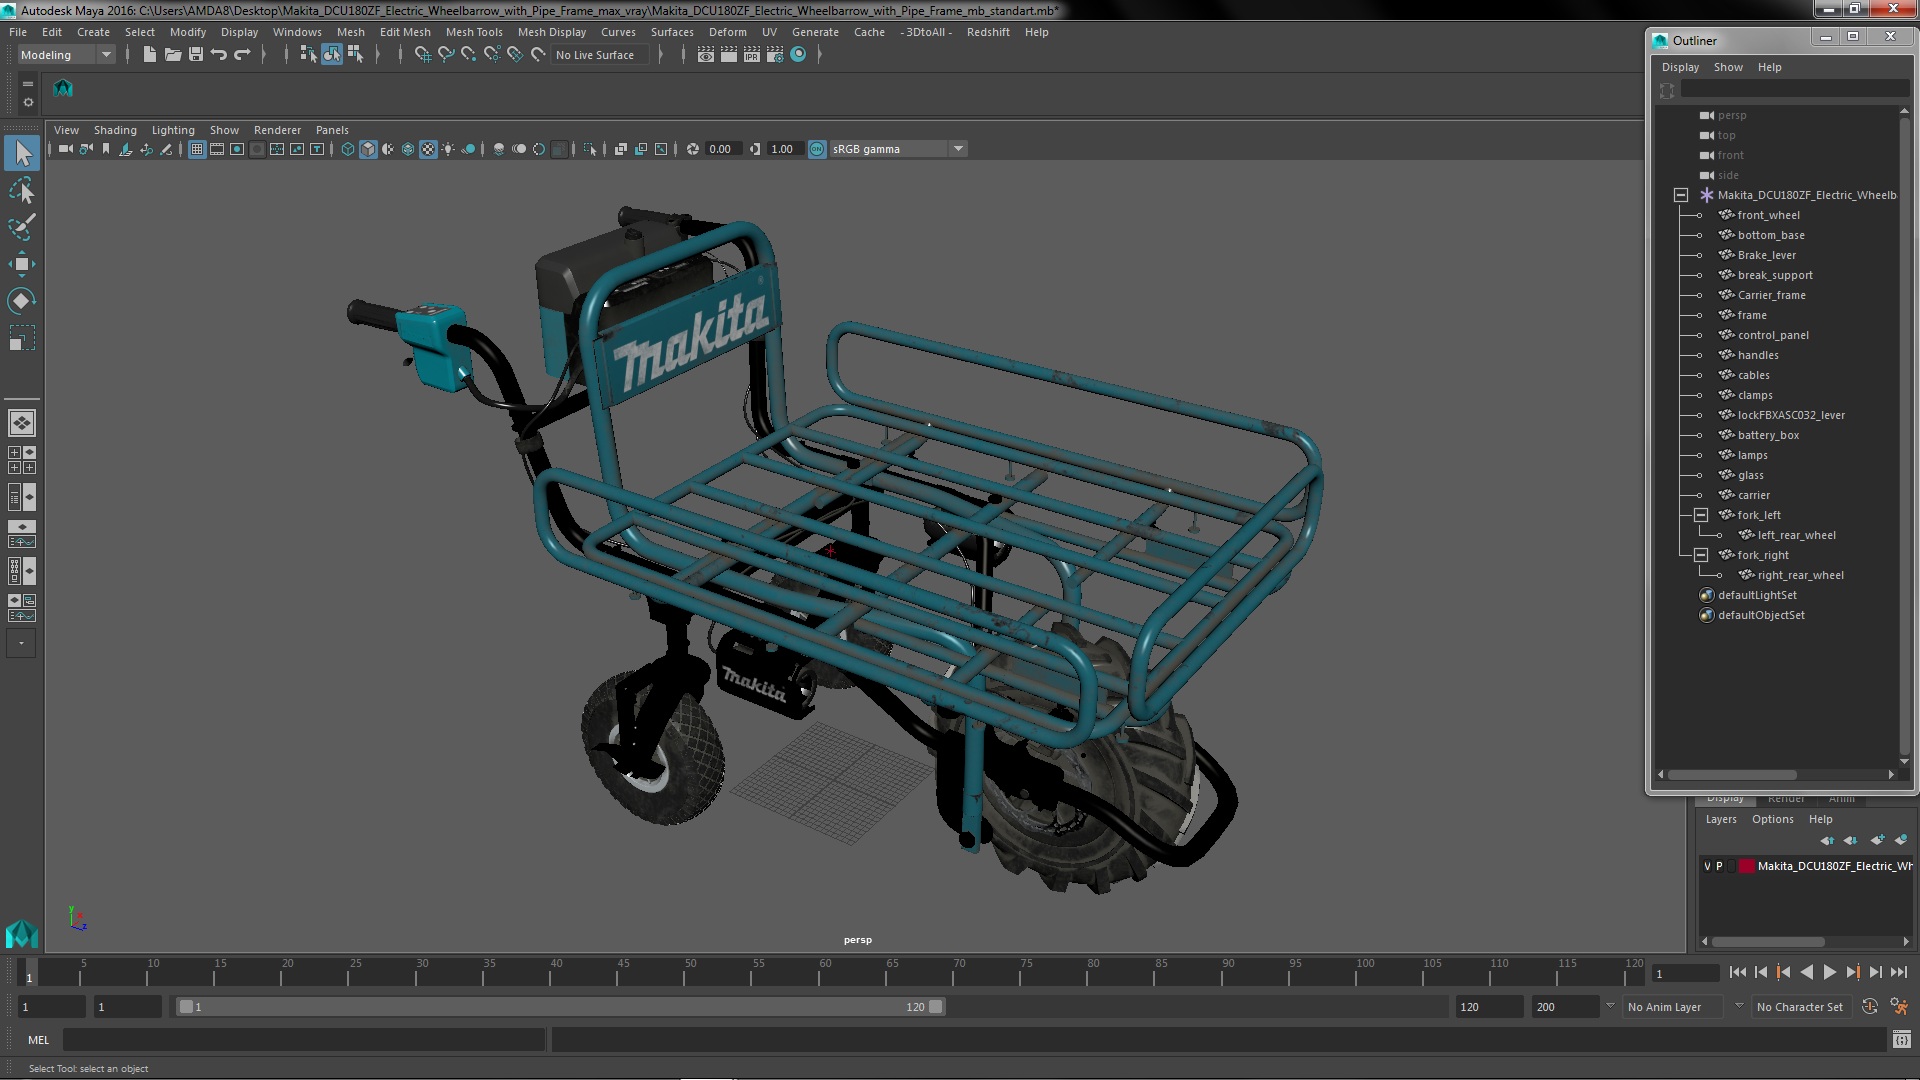
Task: Save the current scene
Action: click(196, 55)
